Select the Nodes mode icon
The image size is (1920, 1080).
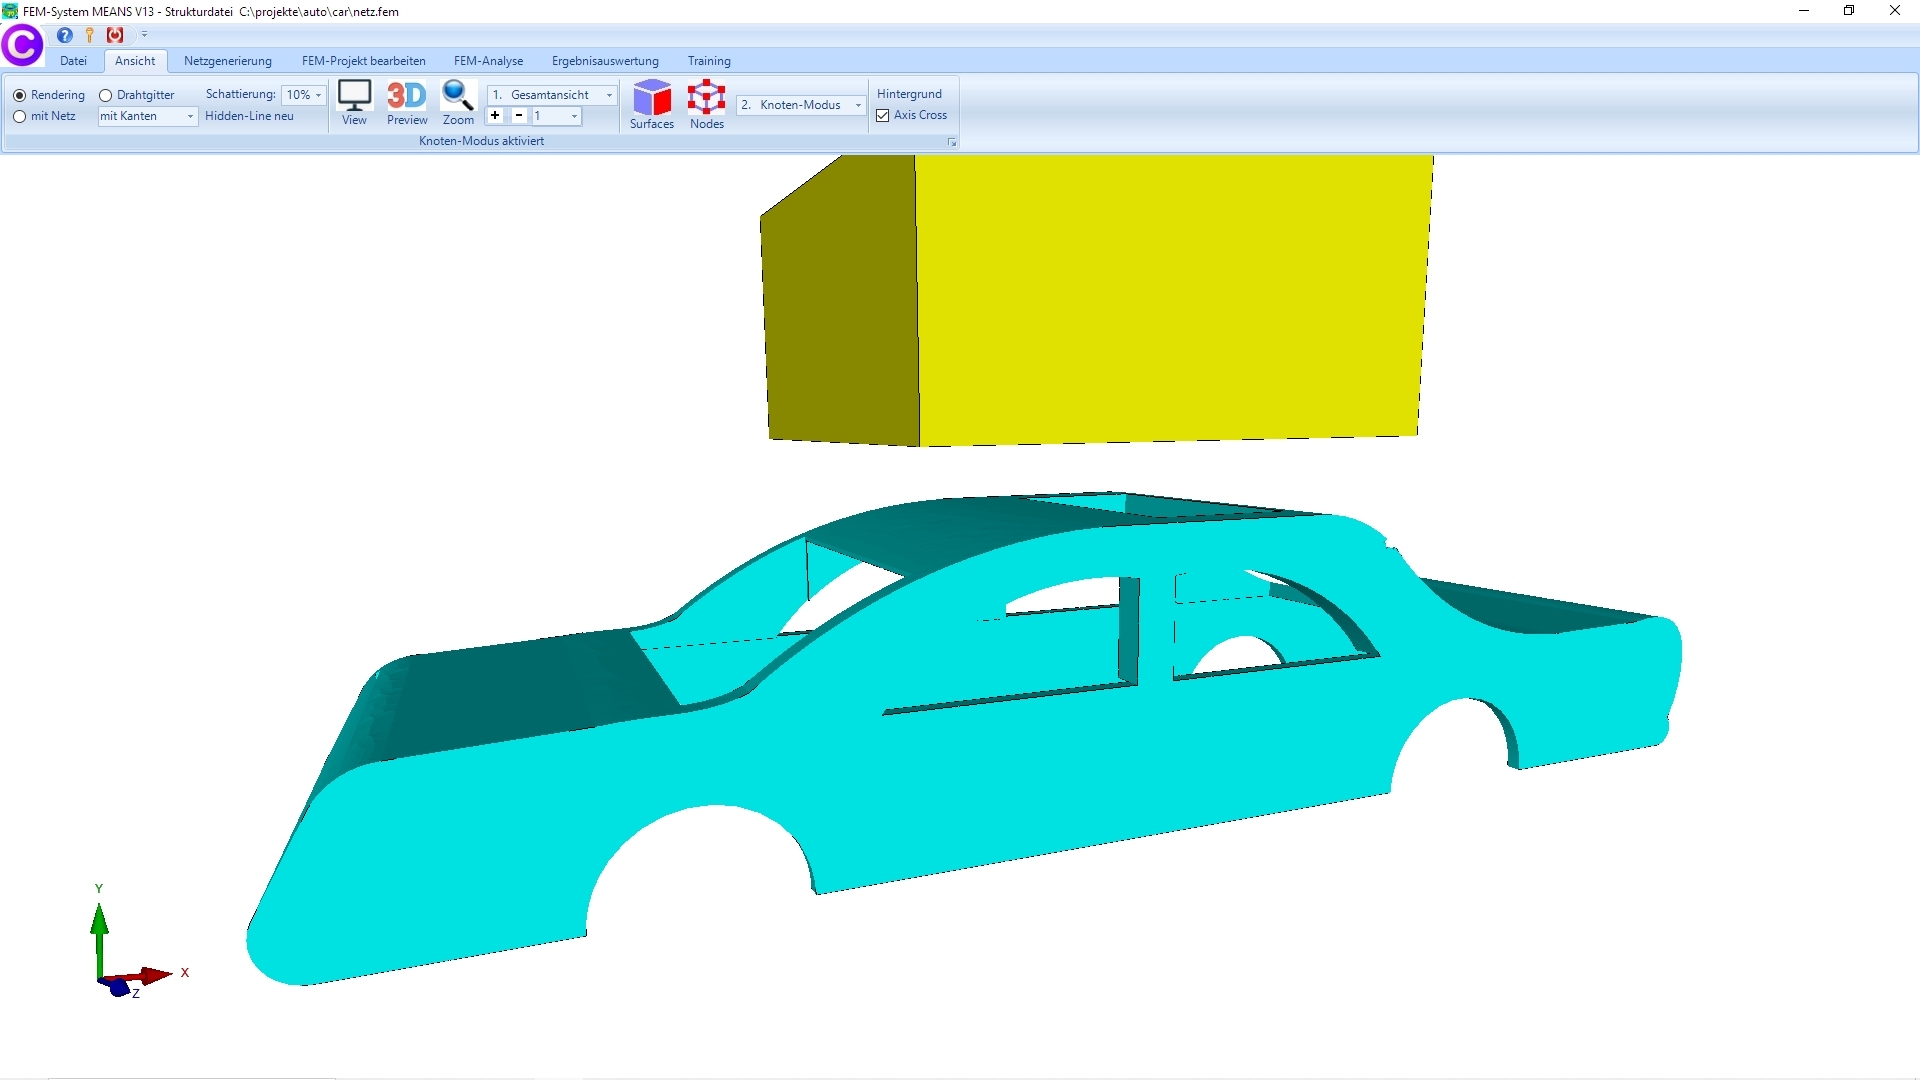(707, 104)
